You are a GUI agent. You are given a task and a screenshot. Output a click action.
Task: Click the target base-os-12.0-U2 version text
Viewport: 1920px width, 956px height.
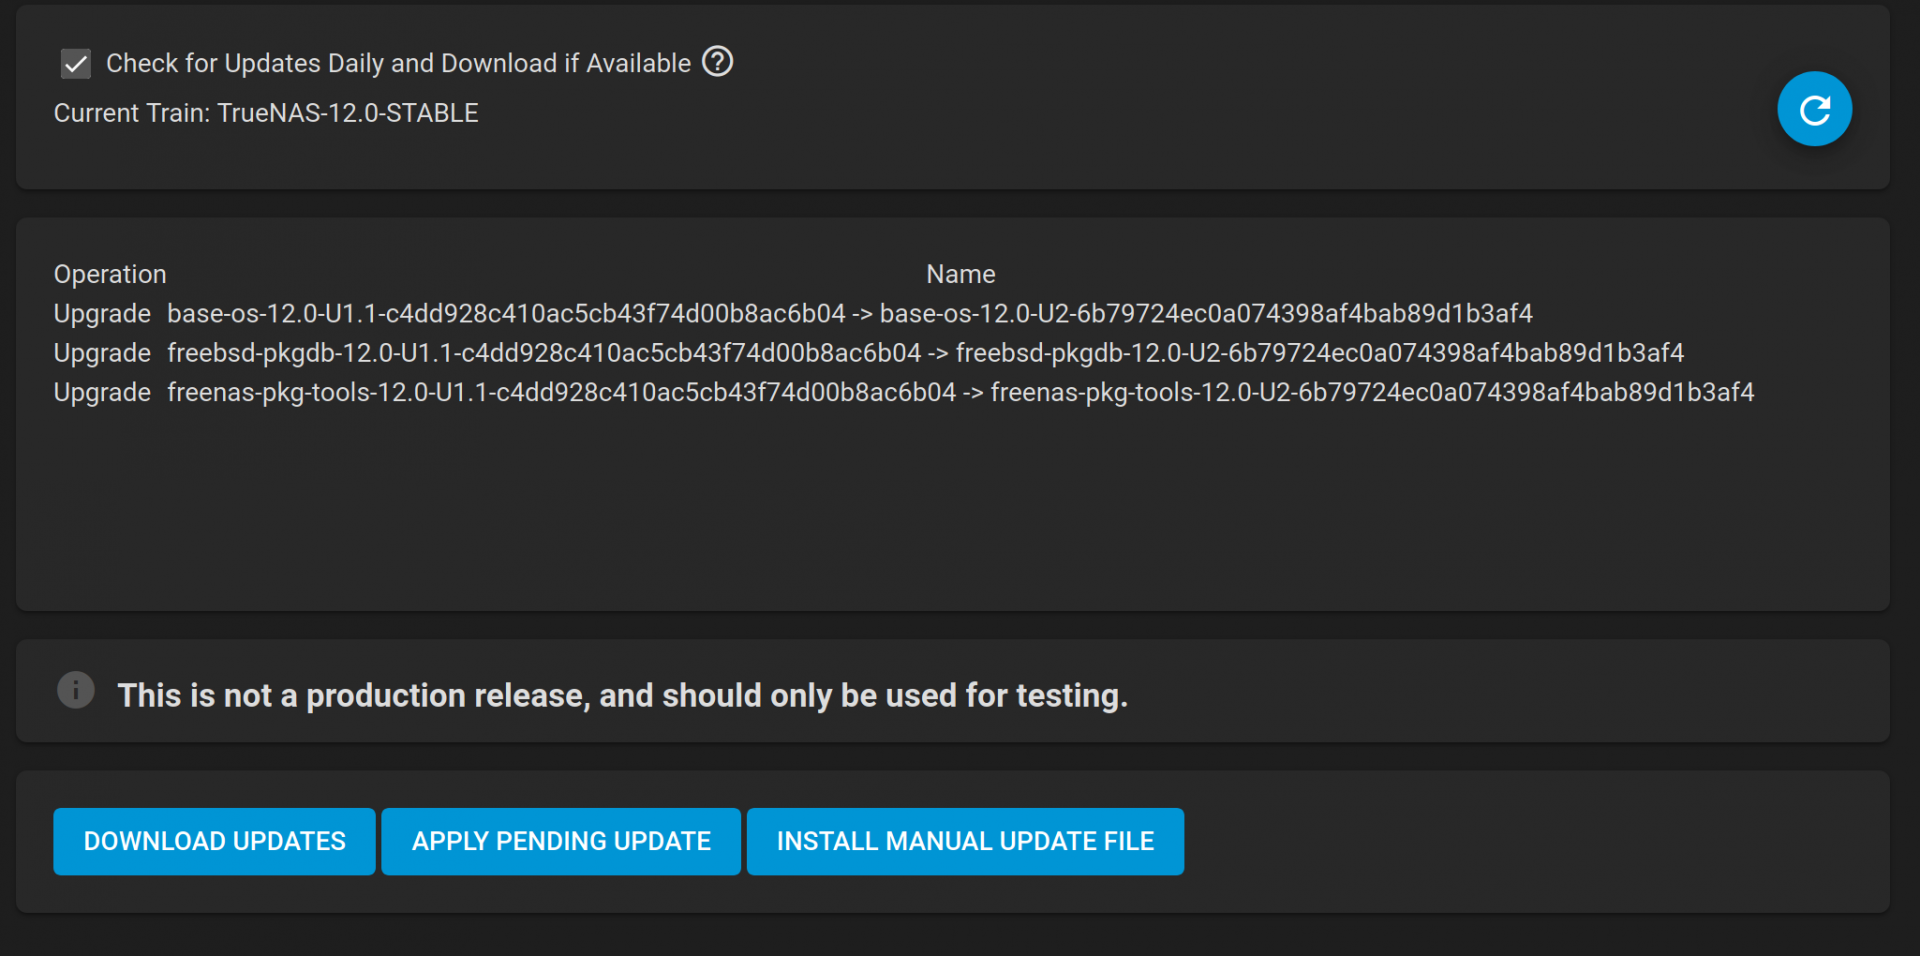[x=1206, y=314]
